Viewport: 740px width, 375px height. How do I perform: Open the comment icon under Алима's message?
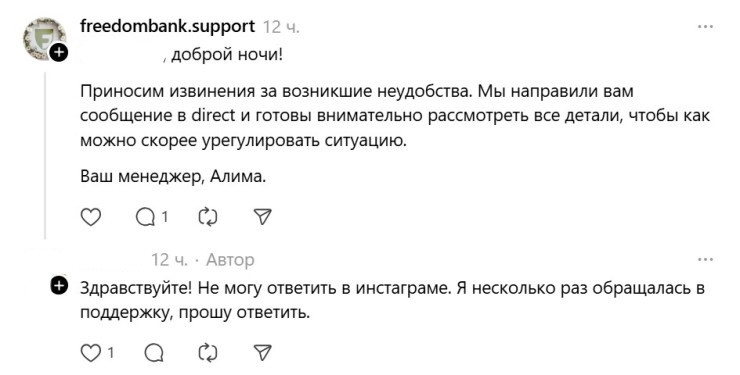(x=145, y=217)
